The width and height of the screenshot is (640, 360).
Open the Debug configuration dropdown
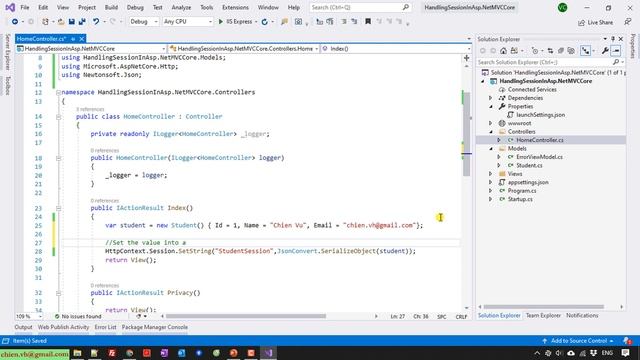[144, 22]
